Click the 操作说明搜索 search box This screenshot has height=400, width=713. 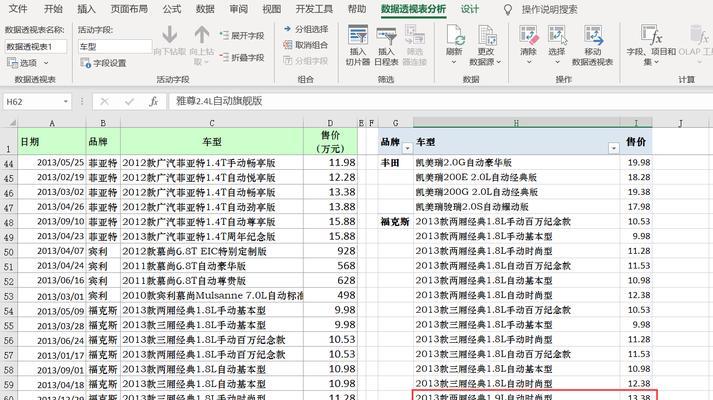pyautogui.click(x=549, y=9)
